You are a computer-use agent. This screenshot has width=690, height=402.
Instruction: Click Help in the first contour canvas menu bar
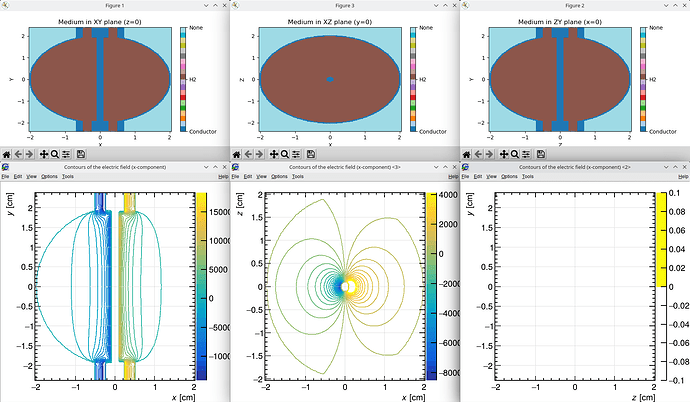(221, 176)
